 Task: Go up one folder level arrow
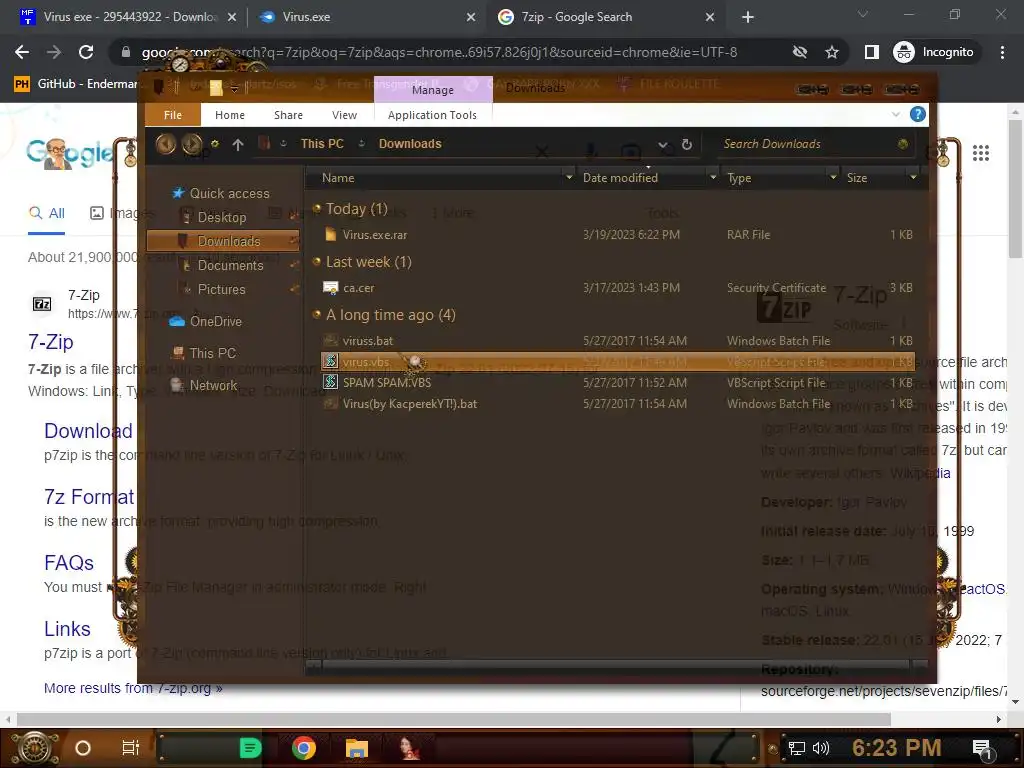[238, 145]
